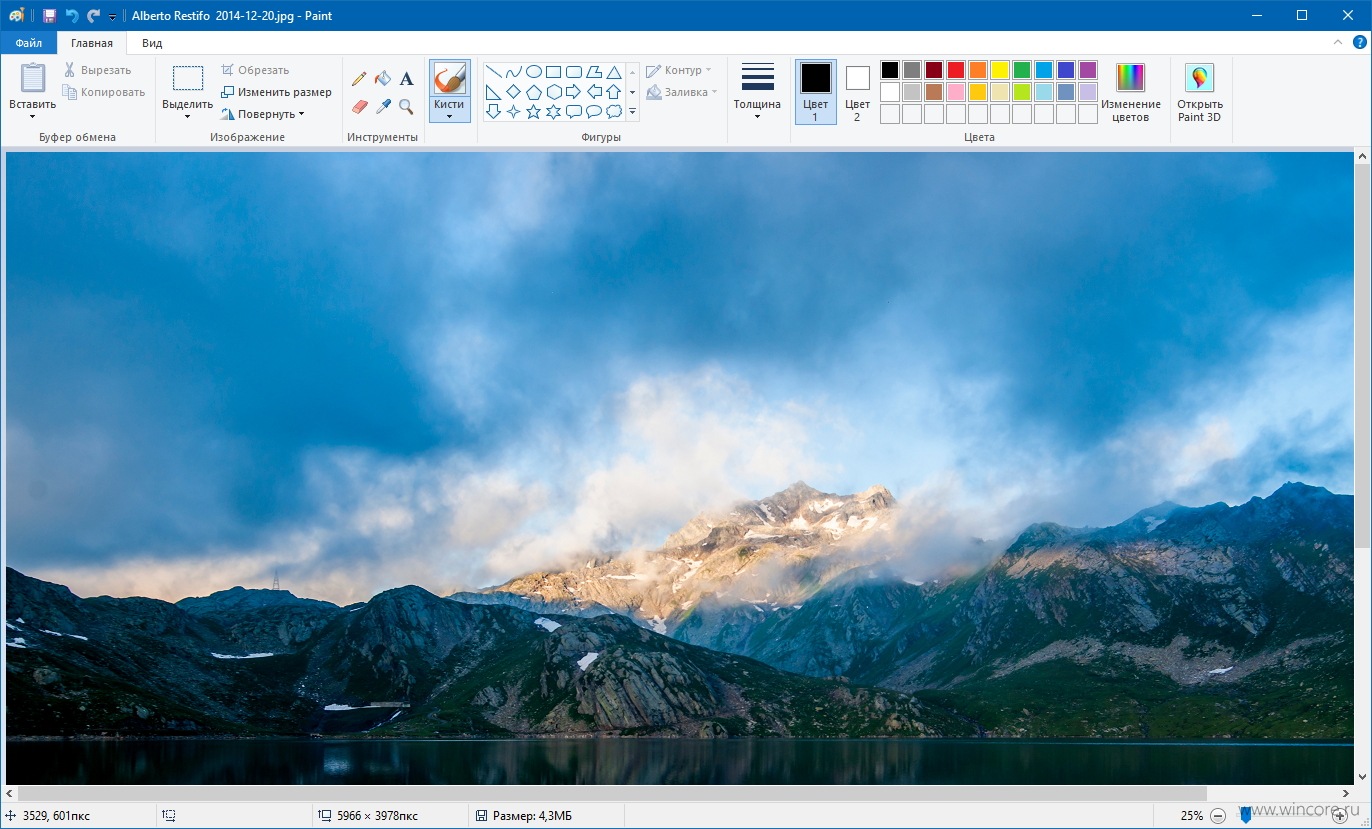Choose the Oval shape

coord(534,72)
